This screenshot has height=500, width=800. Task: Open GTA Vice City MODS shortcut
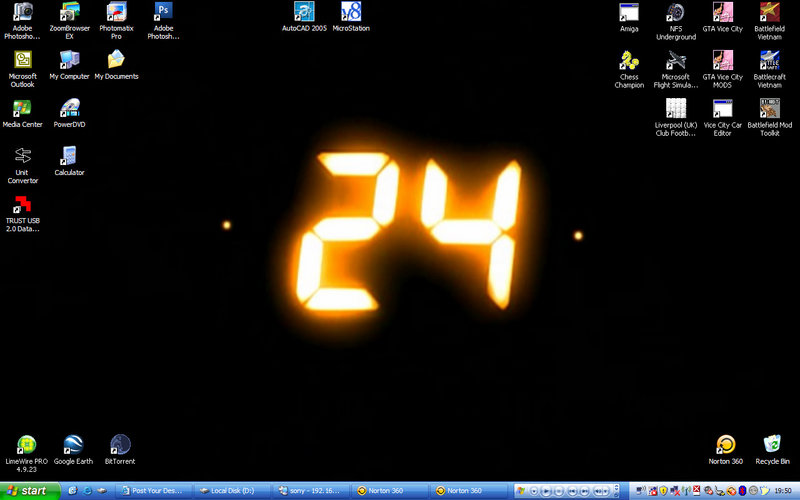pyautogui.click(x=722, y=69)
